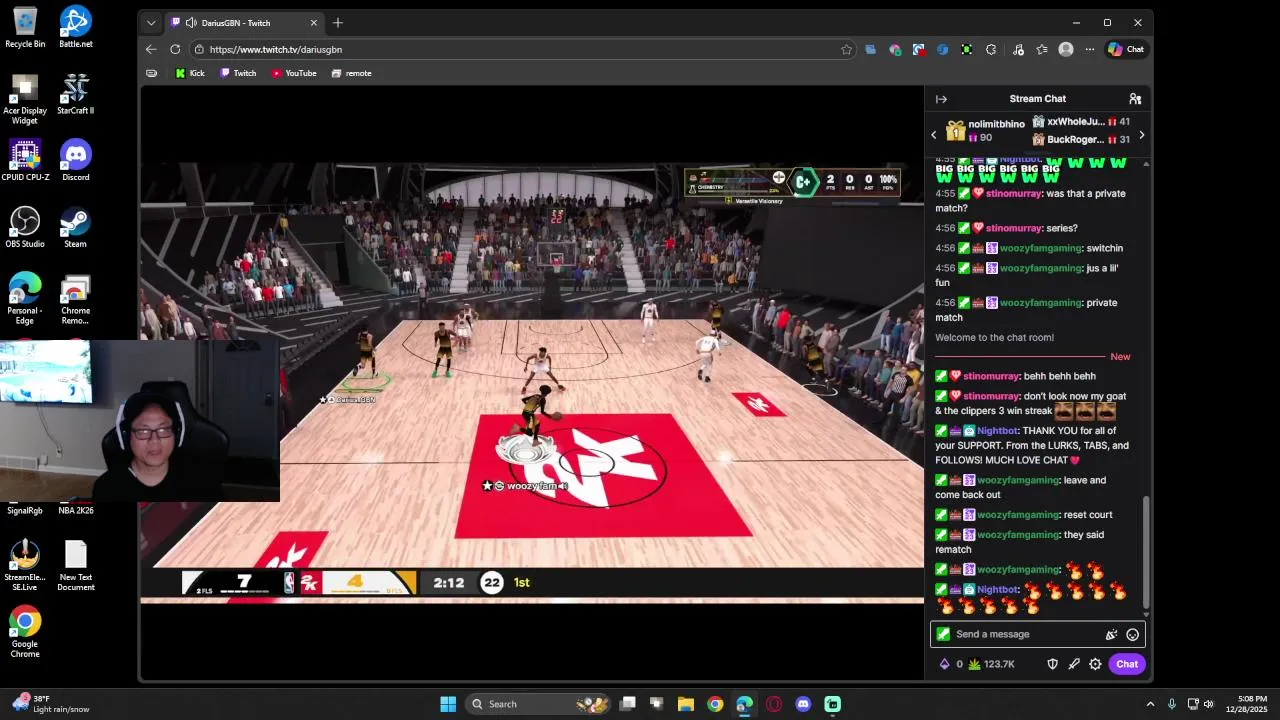Open the emote picker in chat
Screen dimensions: 1280x720
coord(1132,634)
